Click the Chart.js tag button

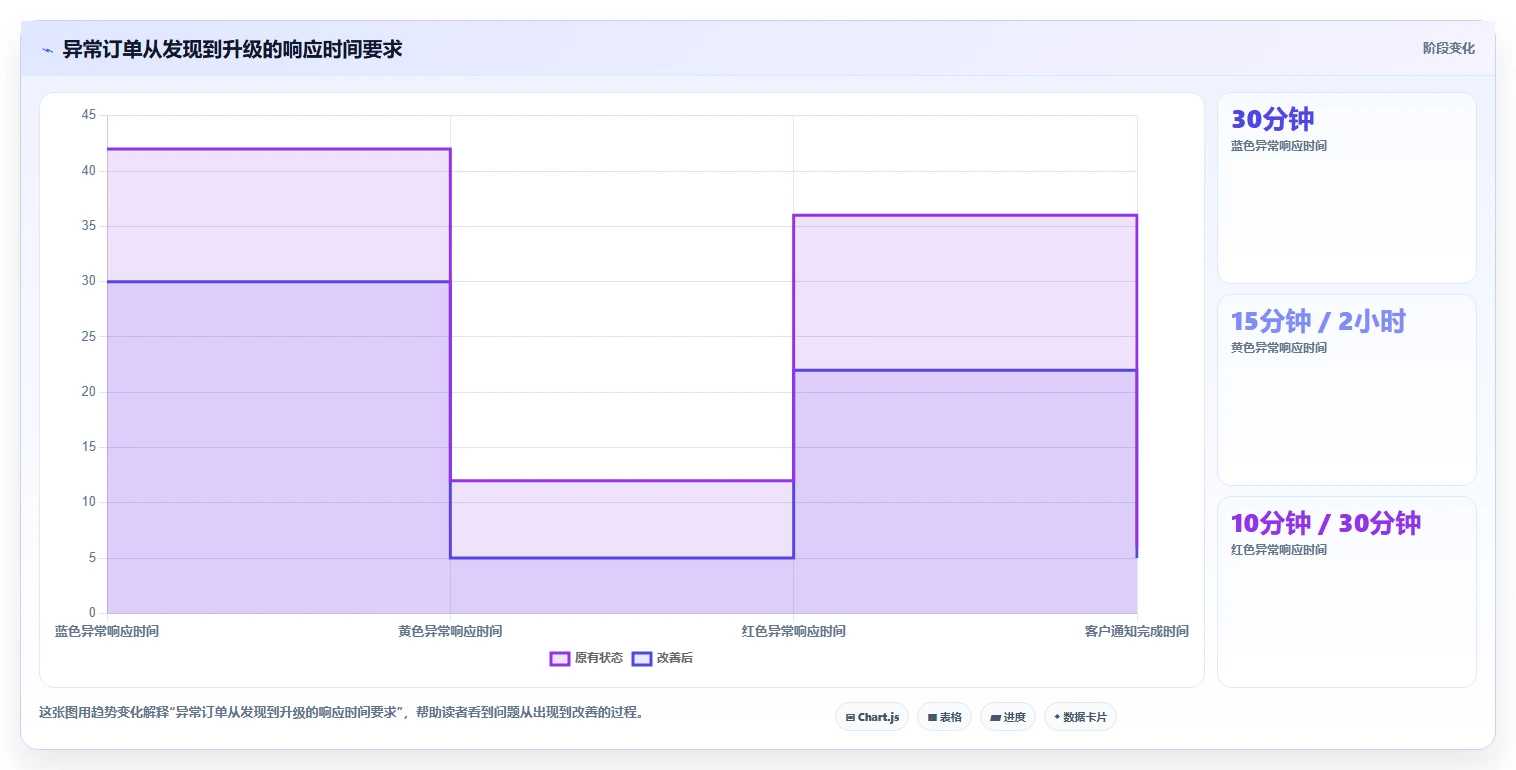872,717
